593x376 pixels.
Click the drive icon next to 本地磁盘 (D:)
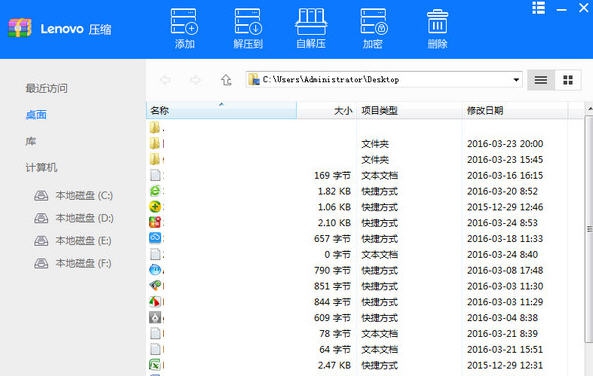point(41,218)
